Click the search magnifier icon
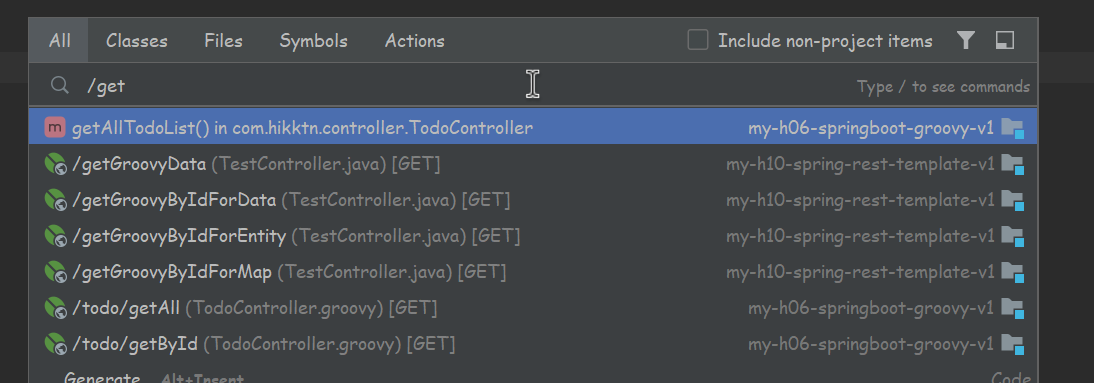 pyautogui.click(x=60, y=85)
